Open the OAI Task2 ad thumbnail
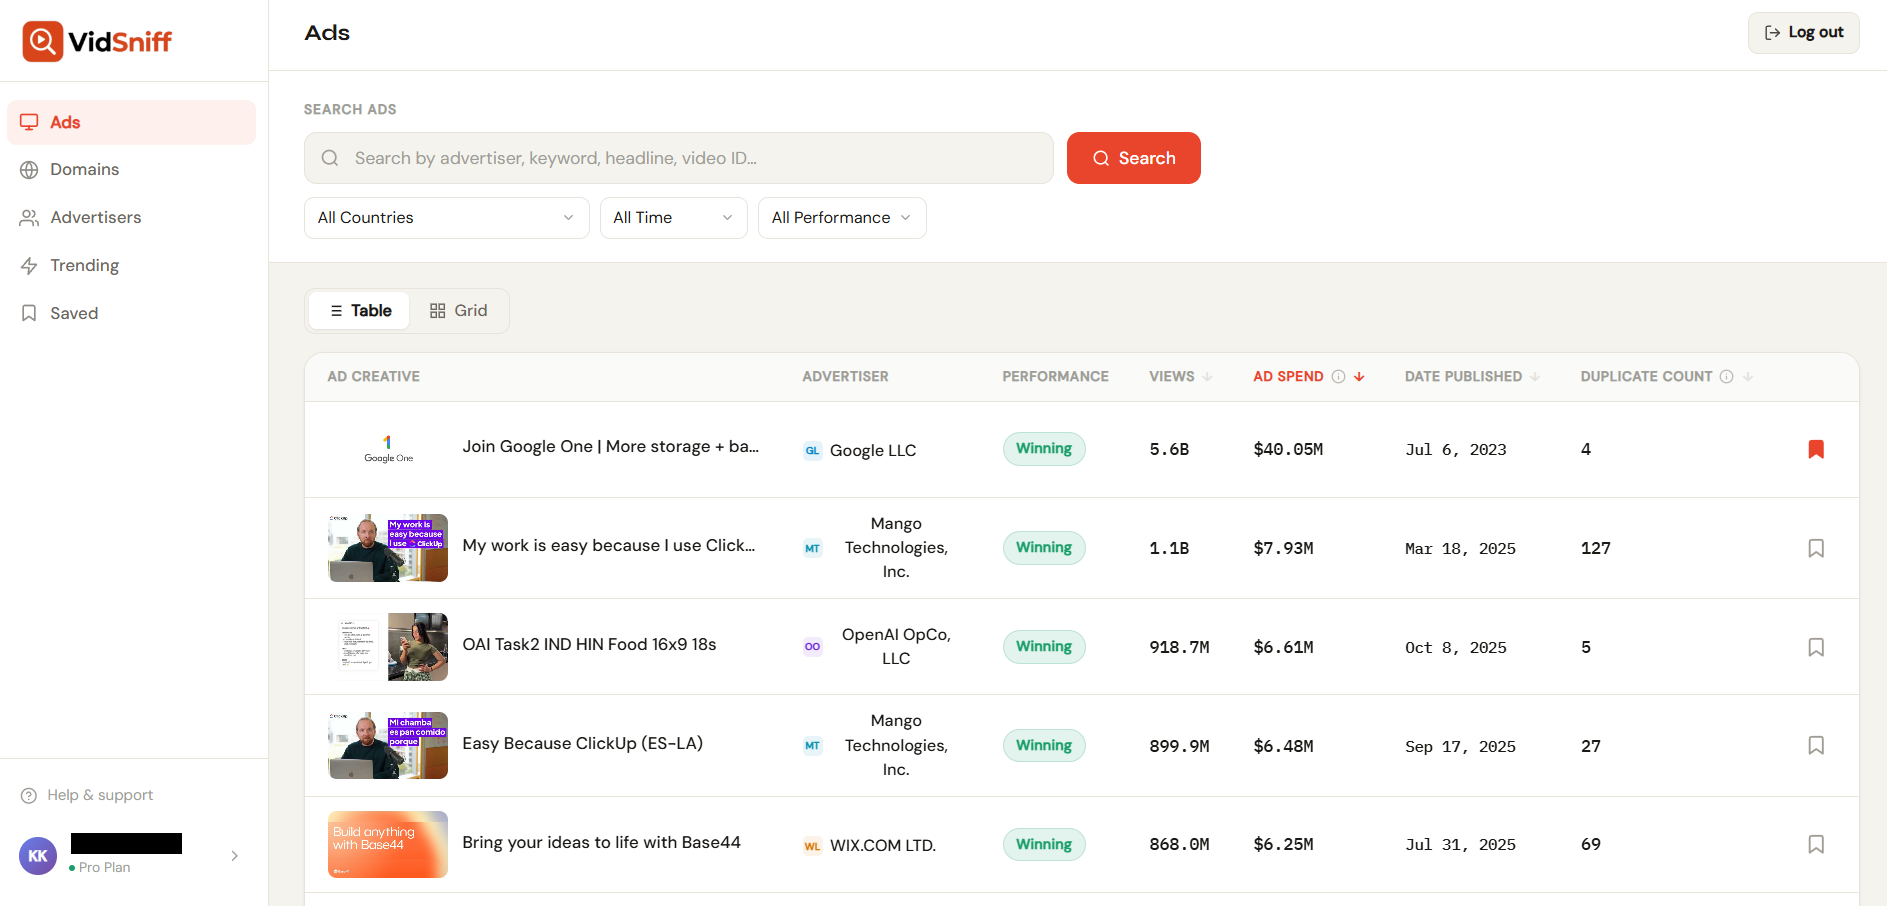This screenshot has height=906, width=1887. click(388, 647)
